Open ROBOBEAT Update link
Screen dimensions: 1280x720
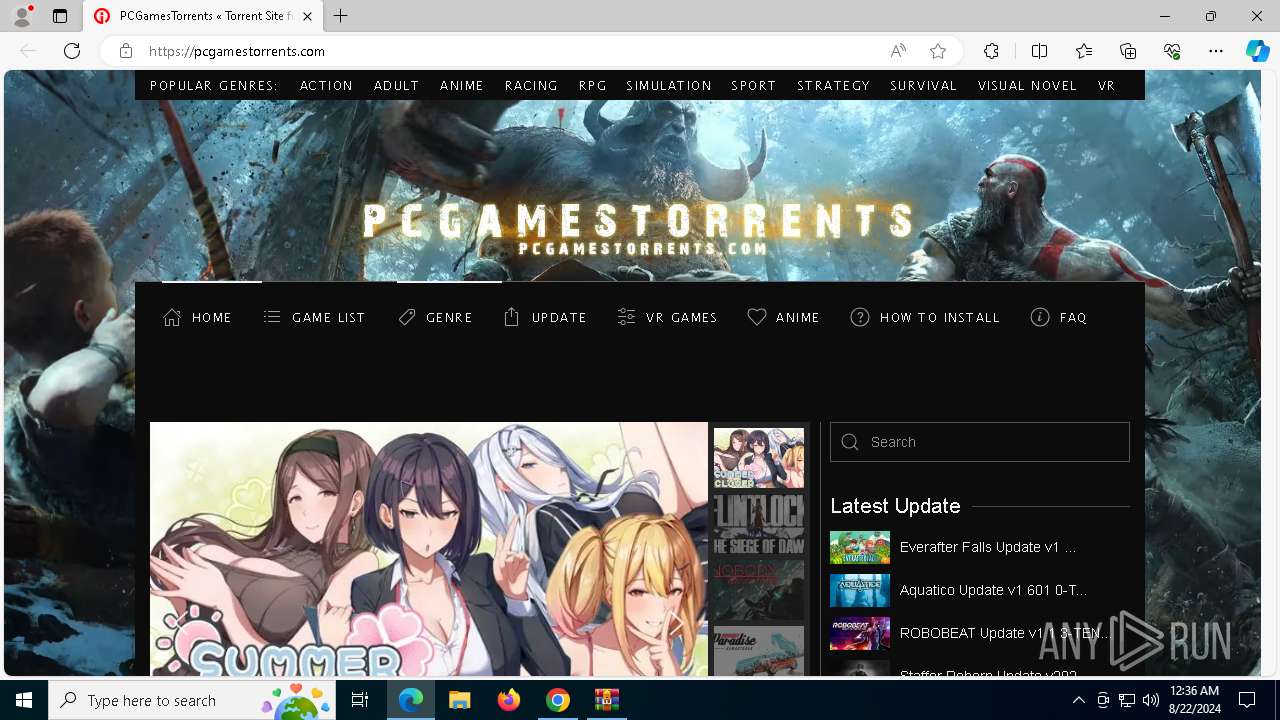coord(1005,633)
